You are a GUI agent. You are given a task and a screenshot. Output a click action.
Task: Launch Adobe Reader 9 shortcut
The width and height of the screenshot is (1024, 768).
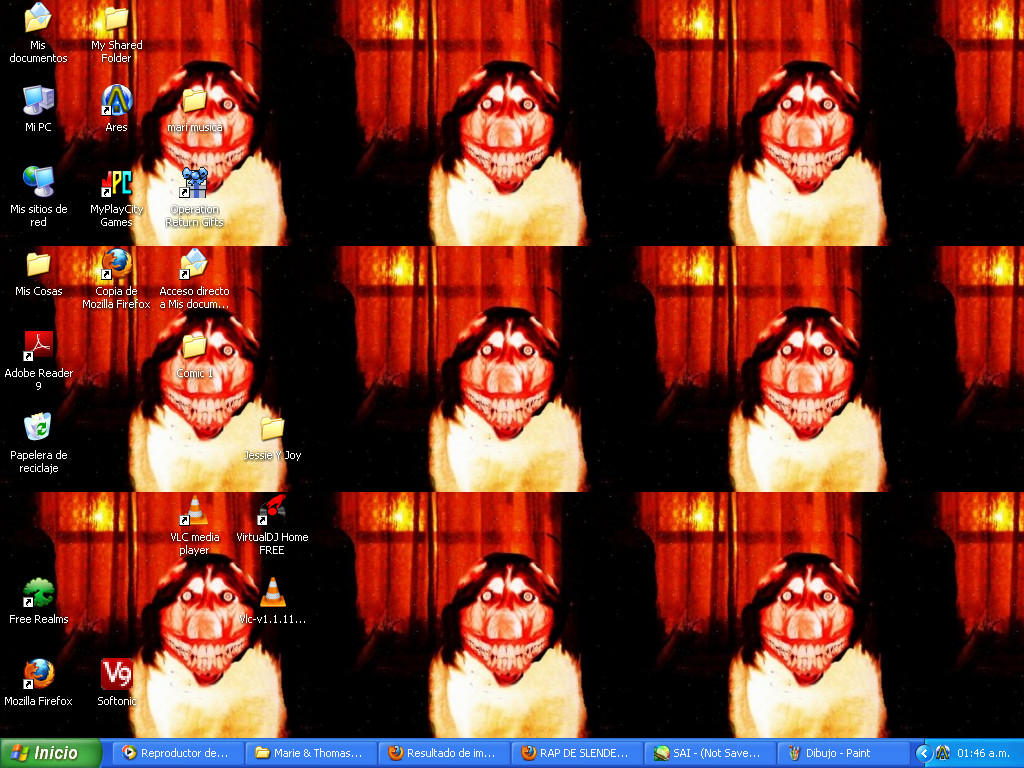pos(38,361)
